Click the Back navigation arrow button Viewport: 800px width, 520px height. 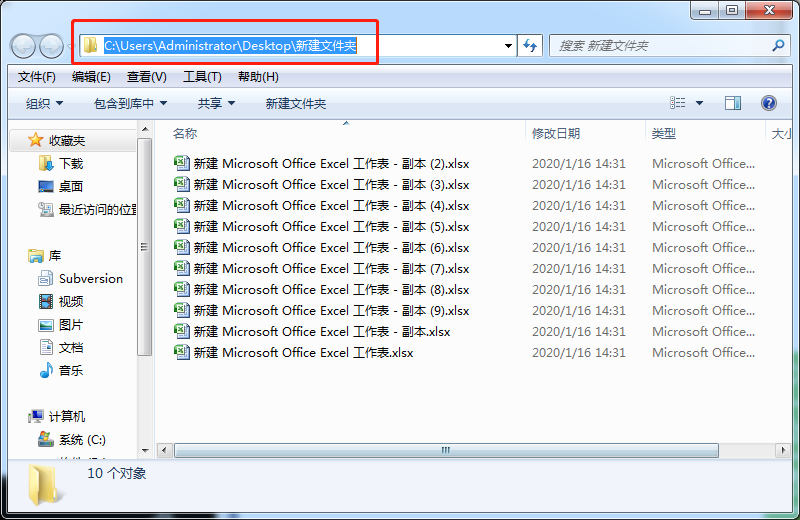(x=23, y=46)
